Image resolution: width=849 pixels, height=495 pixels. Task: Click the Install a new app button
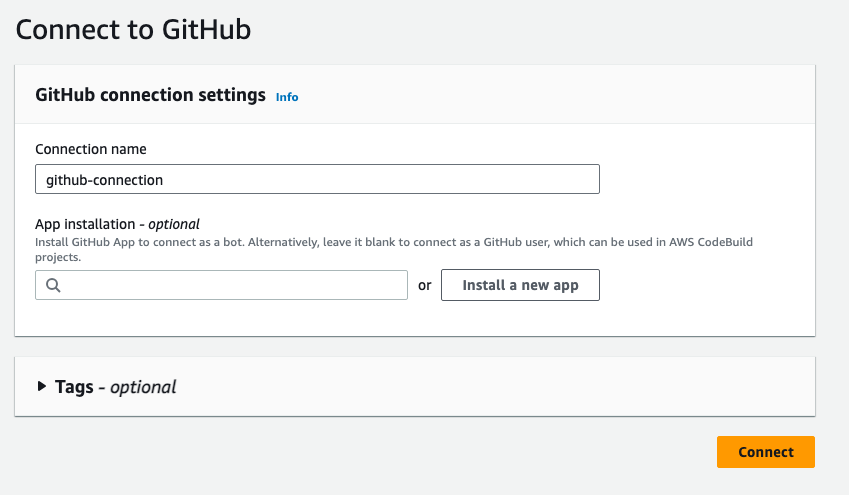(520, 285)
